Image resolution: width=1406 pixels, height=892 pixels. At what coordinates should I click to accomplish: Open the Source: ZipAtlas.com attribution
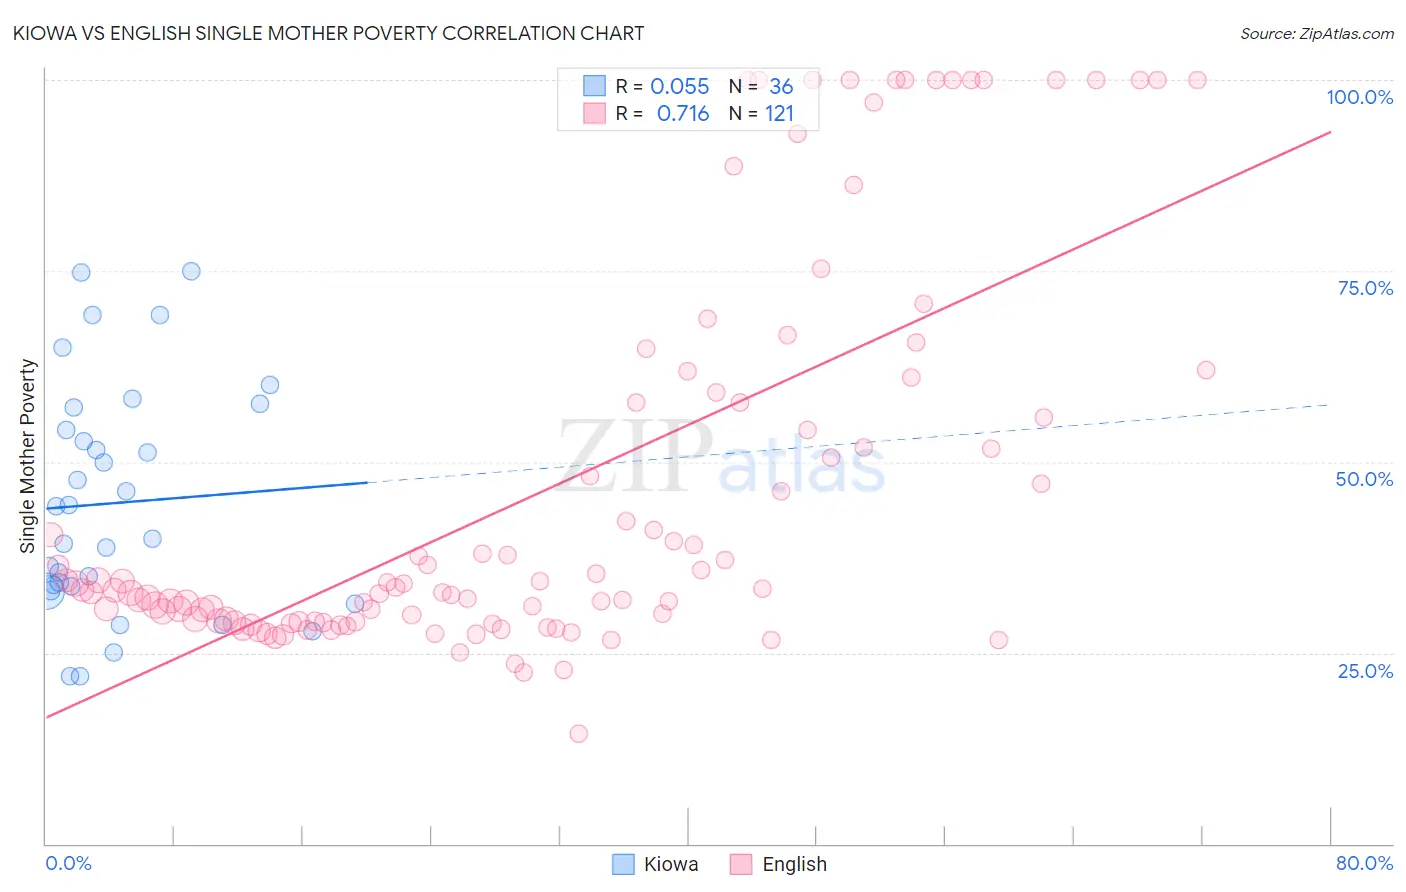(x=1316, y=33)
